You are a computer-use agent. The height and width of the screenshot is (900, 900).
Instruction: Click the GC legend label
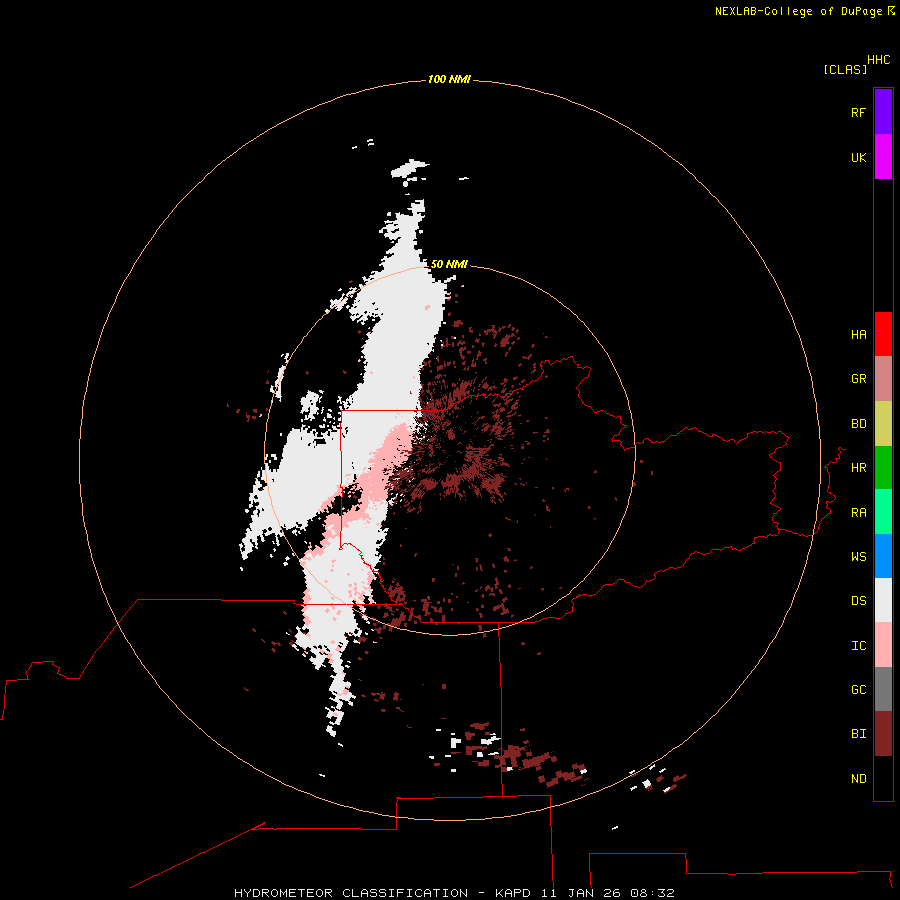(x=858, y=690)
